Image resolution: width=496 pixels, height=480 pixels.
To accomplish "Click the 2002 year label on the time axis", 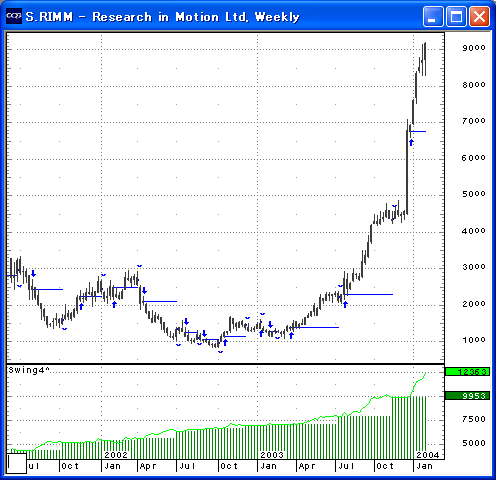I will click(116, 455).
